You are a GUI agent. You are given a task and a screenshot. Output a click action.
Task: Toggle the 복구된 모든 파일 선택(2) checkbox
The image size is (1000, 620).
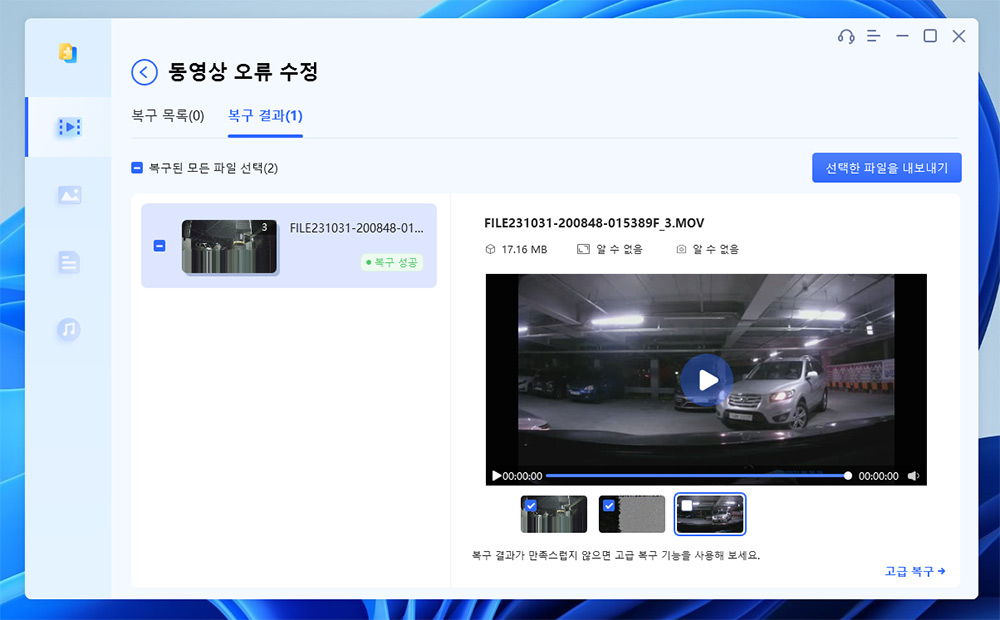click(x=136, y=168)
